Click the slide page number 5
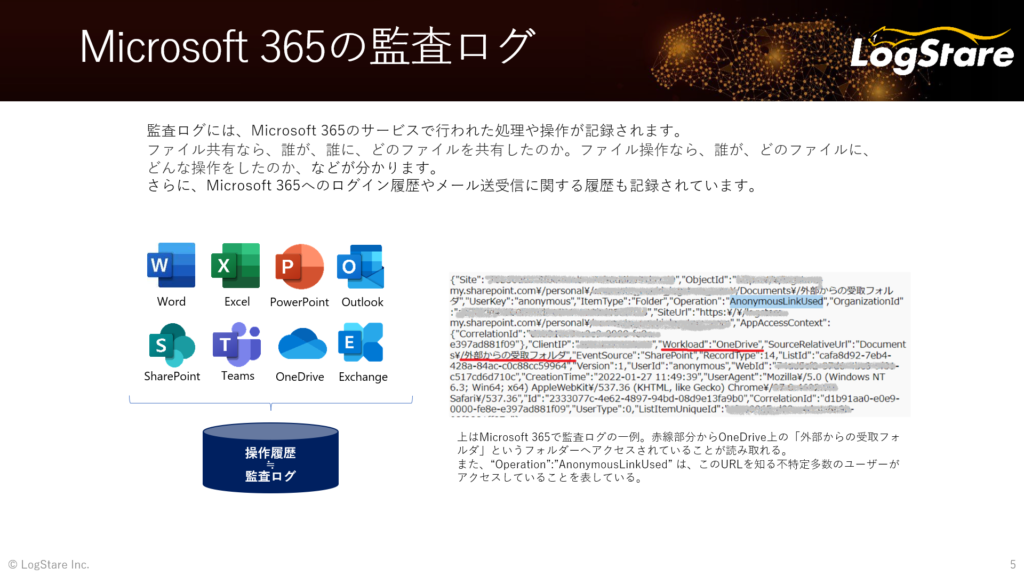 coord(1013,565)
